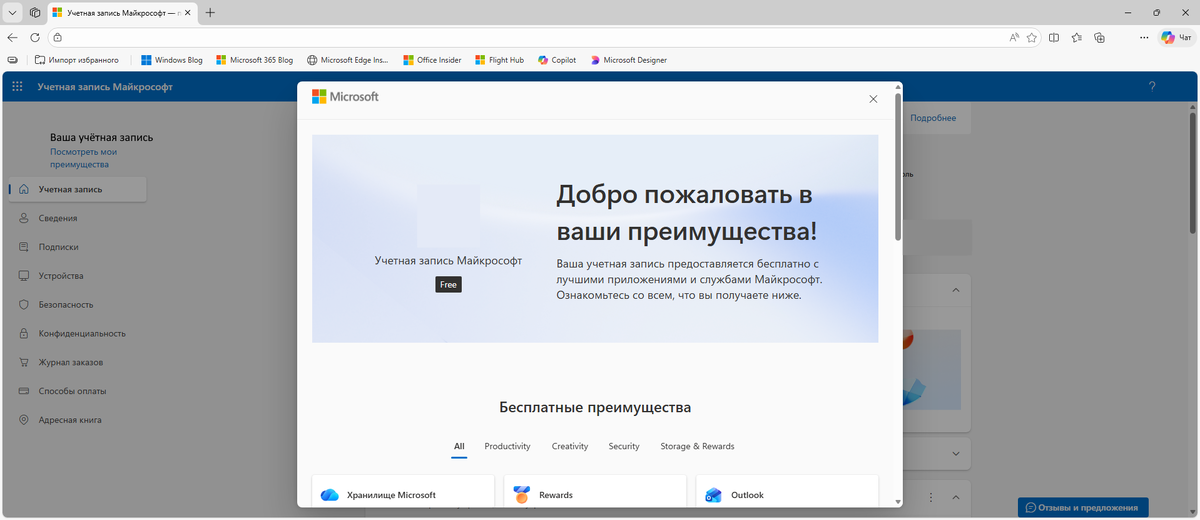Add page to favorites star icon
Screen dimensions: 1200x520
point(1031,37)
